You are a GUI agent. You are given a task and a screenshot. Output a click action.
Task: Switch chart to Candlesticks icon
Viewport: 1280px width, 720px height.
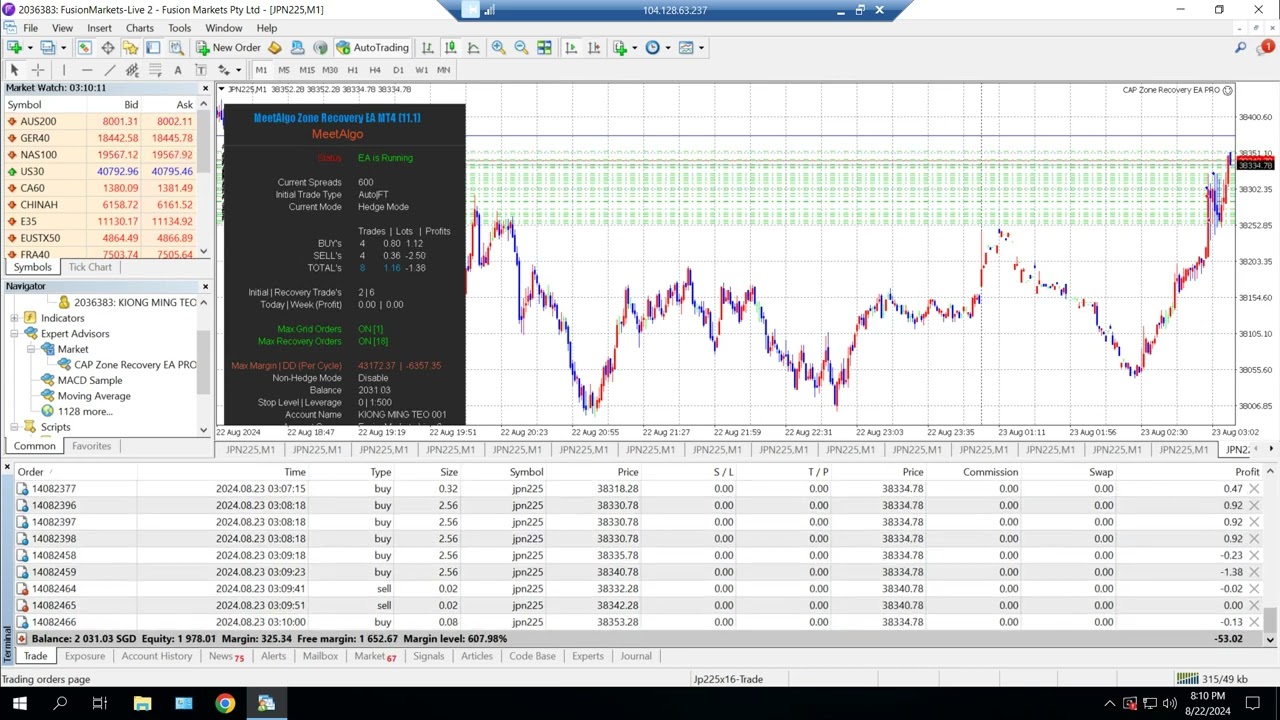pos(450,47)
